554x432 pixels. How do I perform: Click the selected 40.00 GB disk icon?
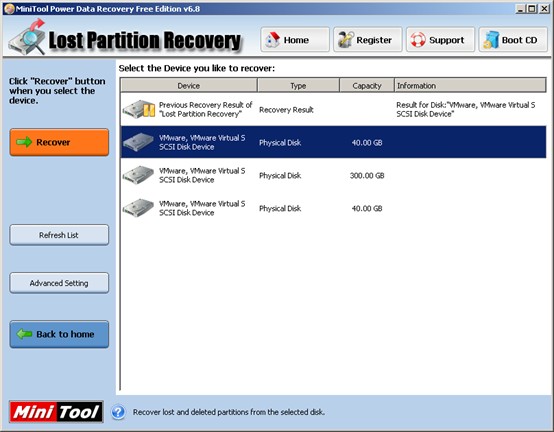pos(138,142)
